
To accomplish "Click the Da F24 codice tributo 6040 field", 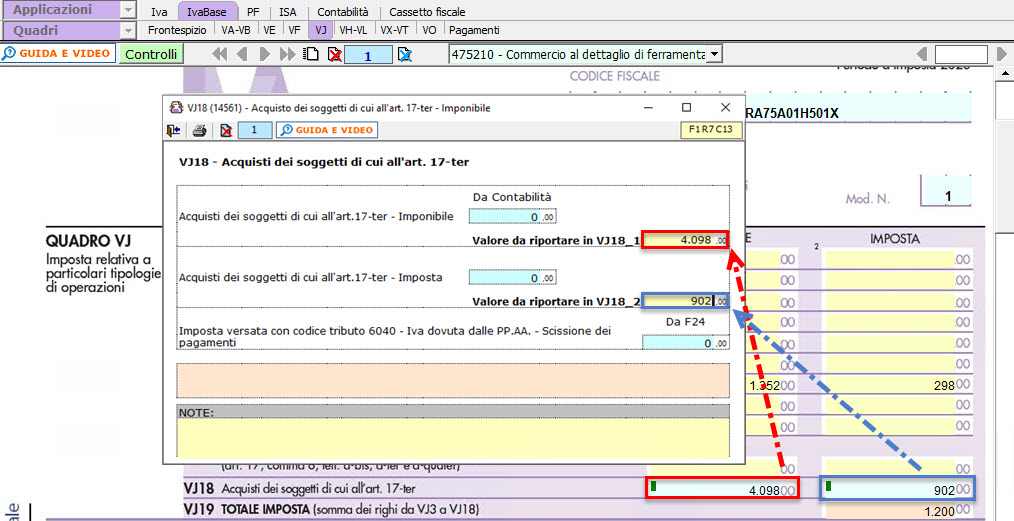I will (685, 342).
